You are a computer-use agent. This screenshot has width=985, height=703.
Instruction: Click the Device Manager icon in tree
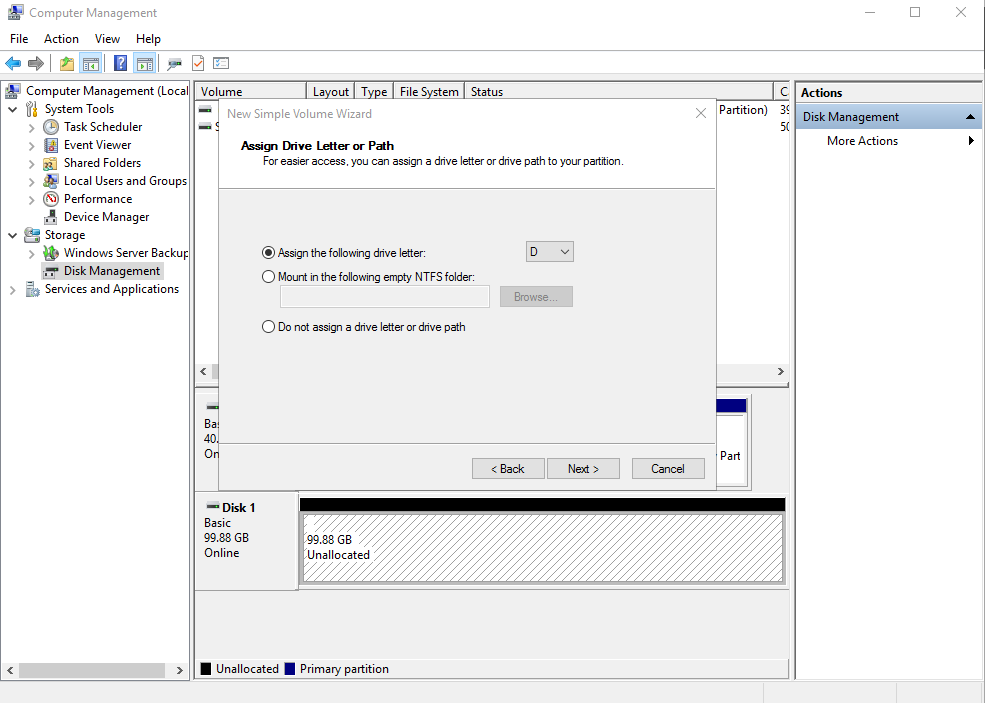coord(51,217)
